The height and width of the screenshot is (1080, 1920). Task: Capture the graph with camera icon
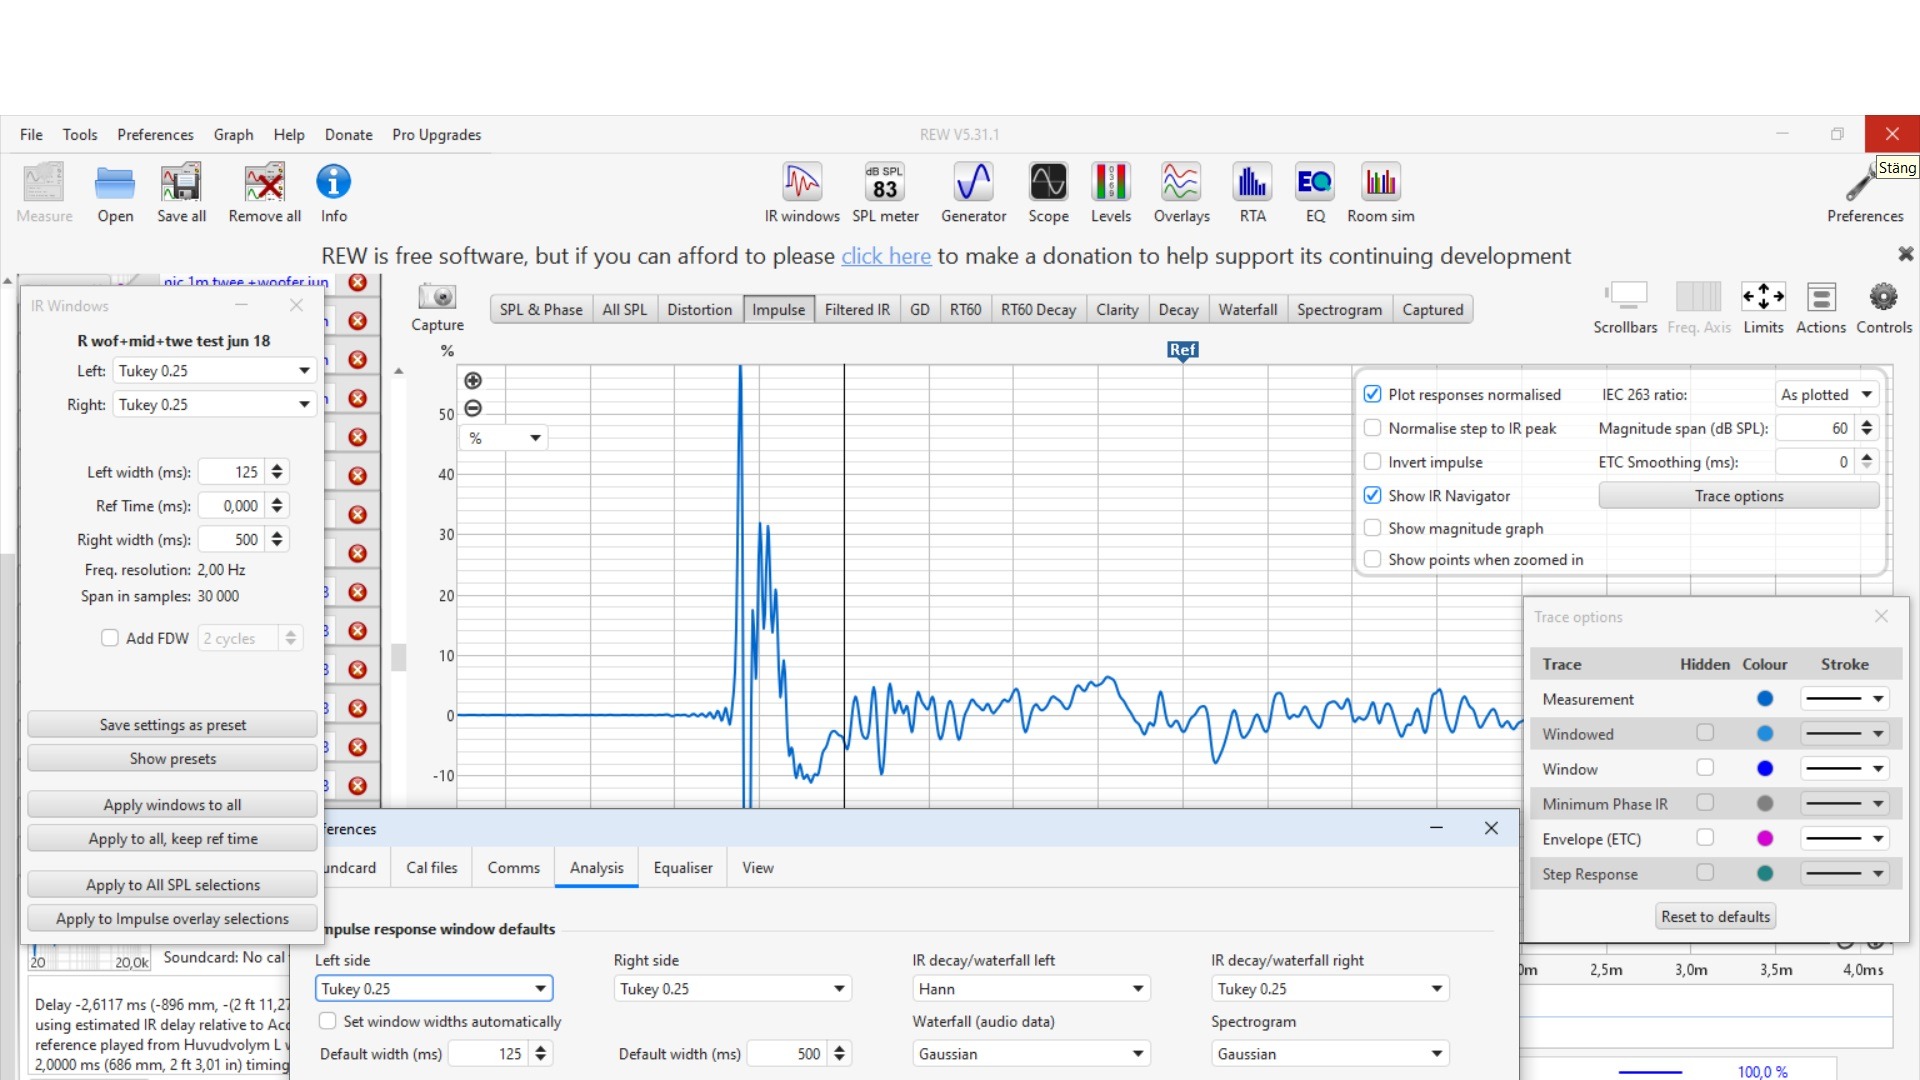437,307
